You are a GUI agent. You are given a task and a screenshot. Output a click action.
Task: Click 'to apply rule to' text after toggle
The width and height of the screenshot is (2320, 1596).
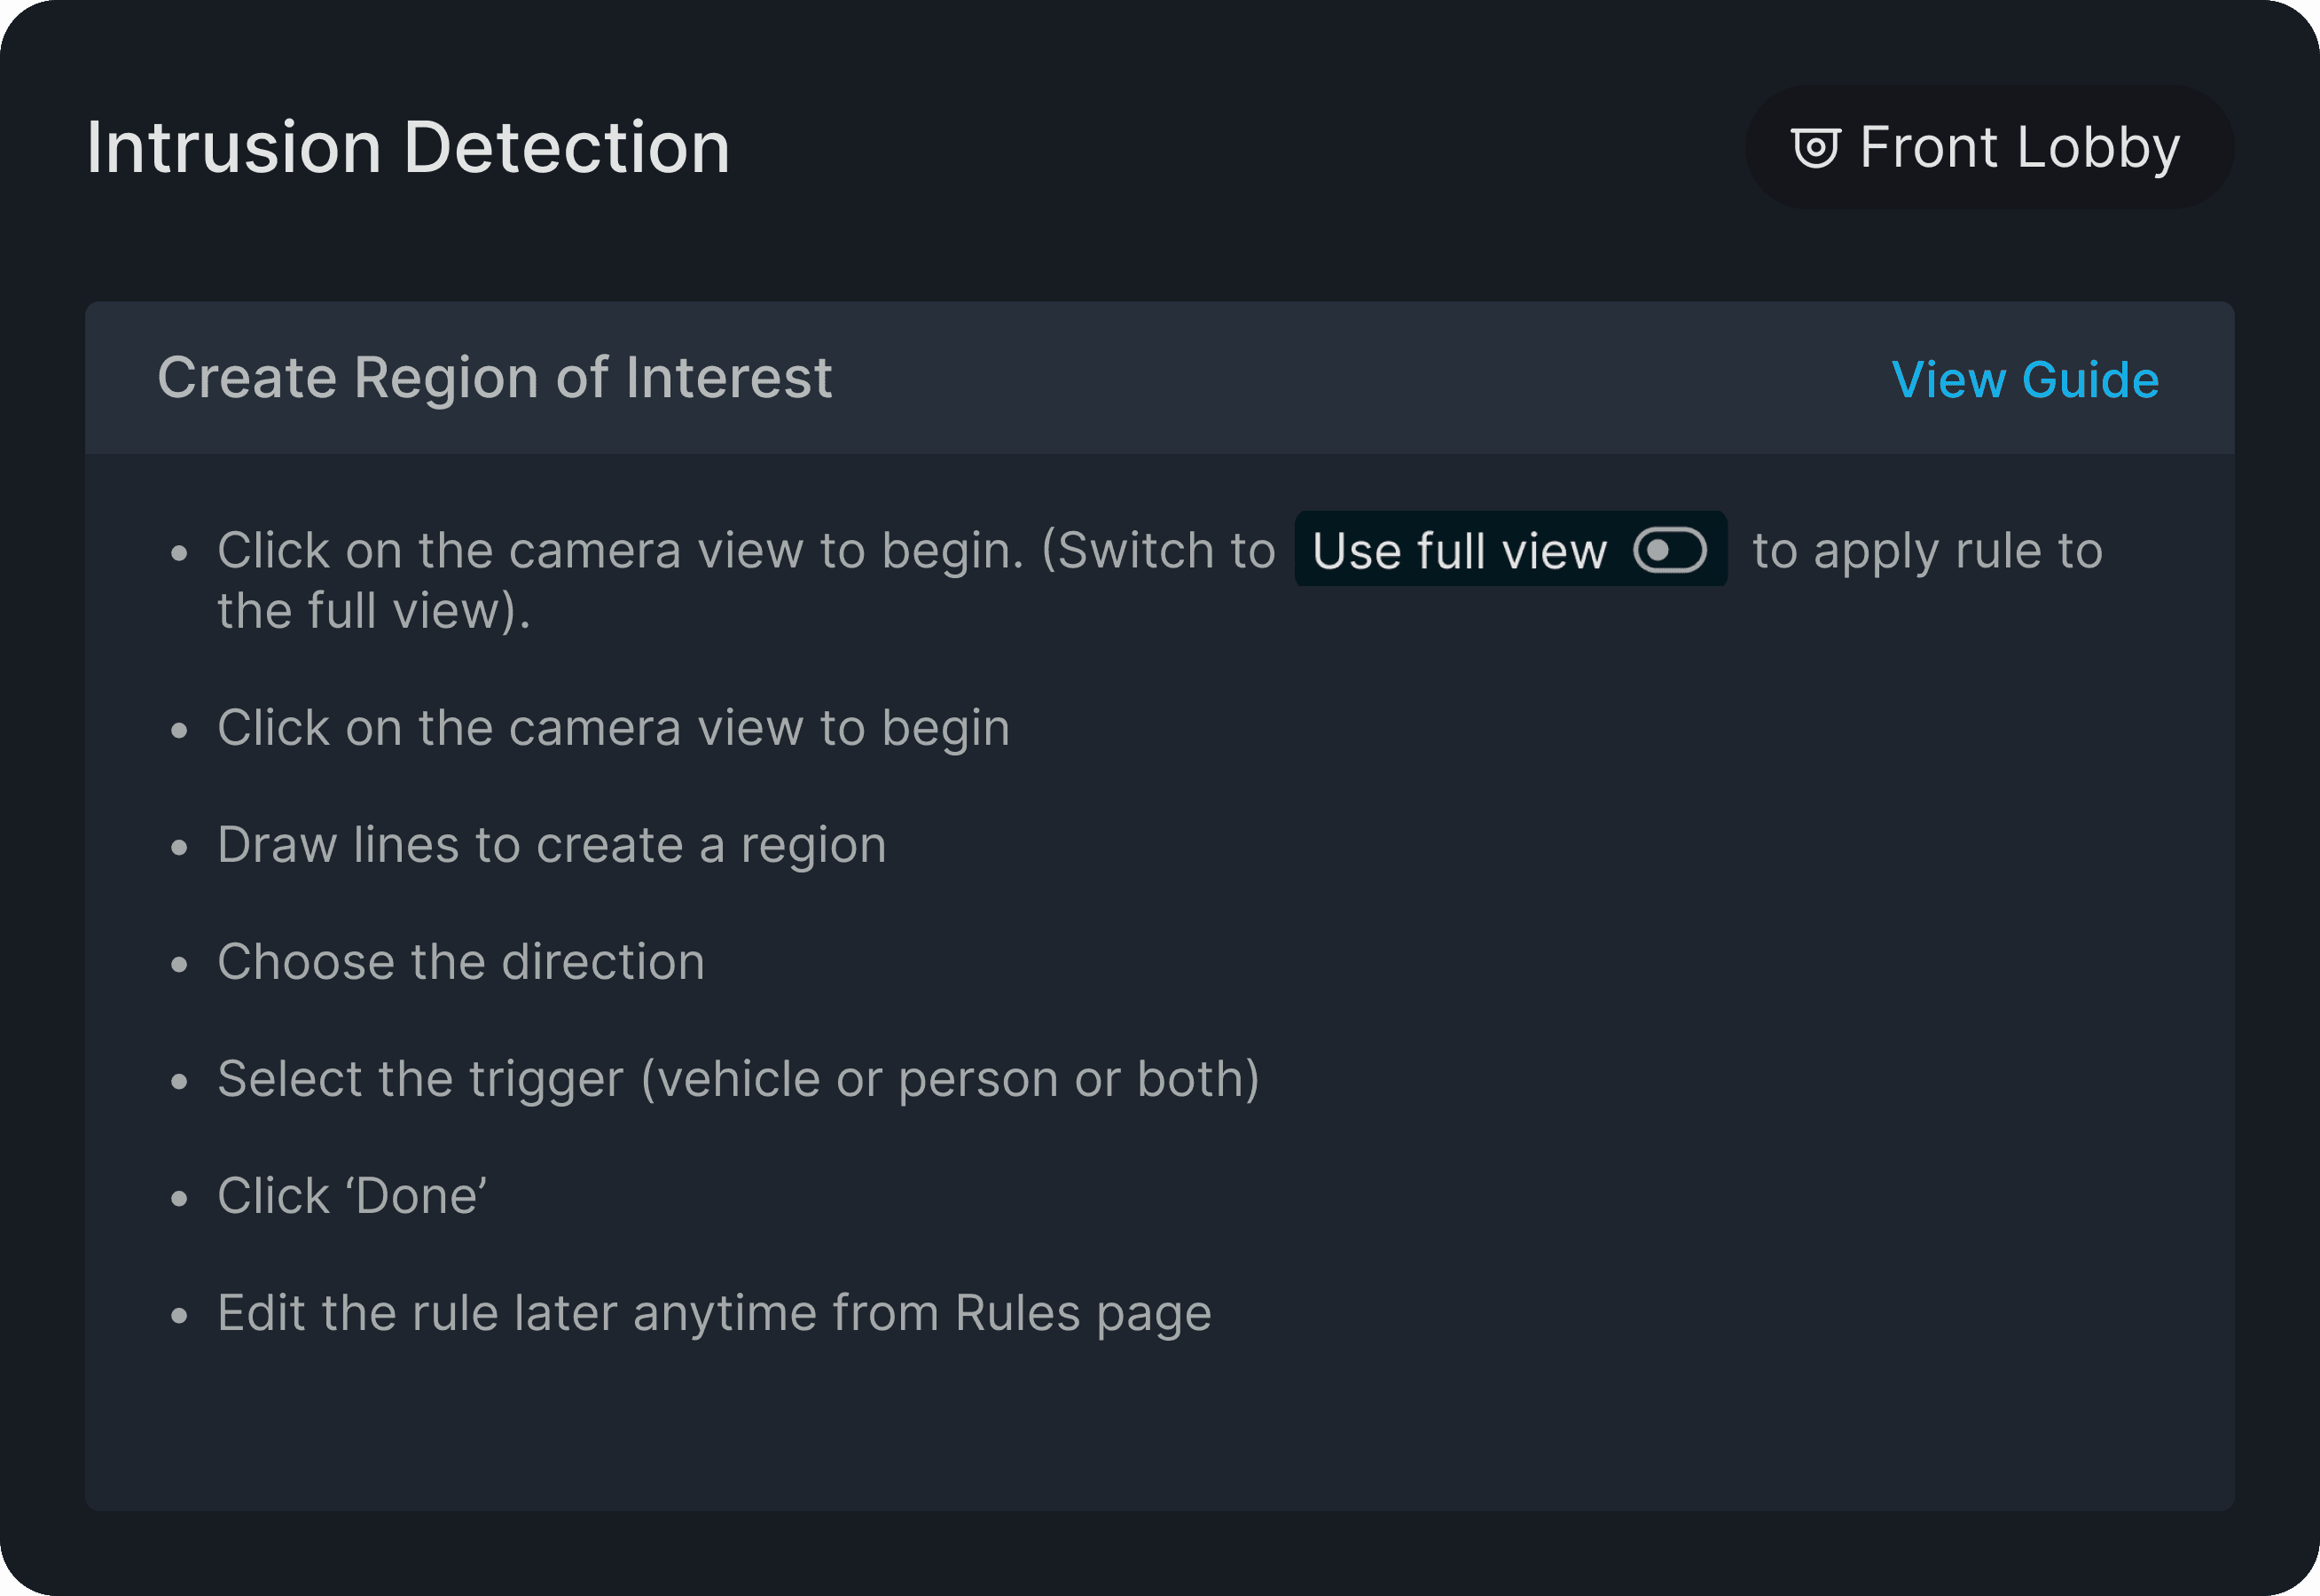tap(1927, 550)
